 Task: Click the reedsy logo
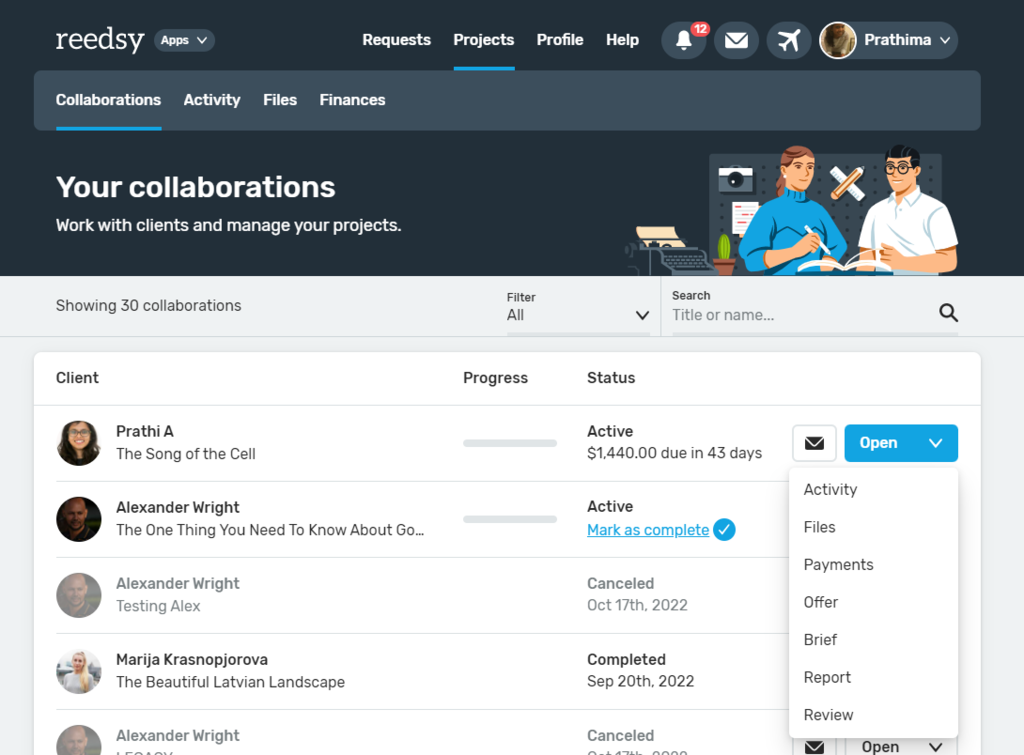tap(99, 40)
